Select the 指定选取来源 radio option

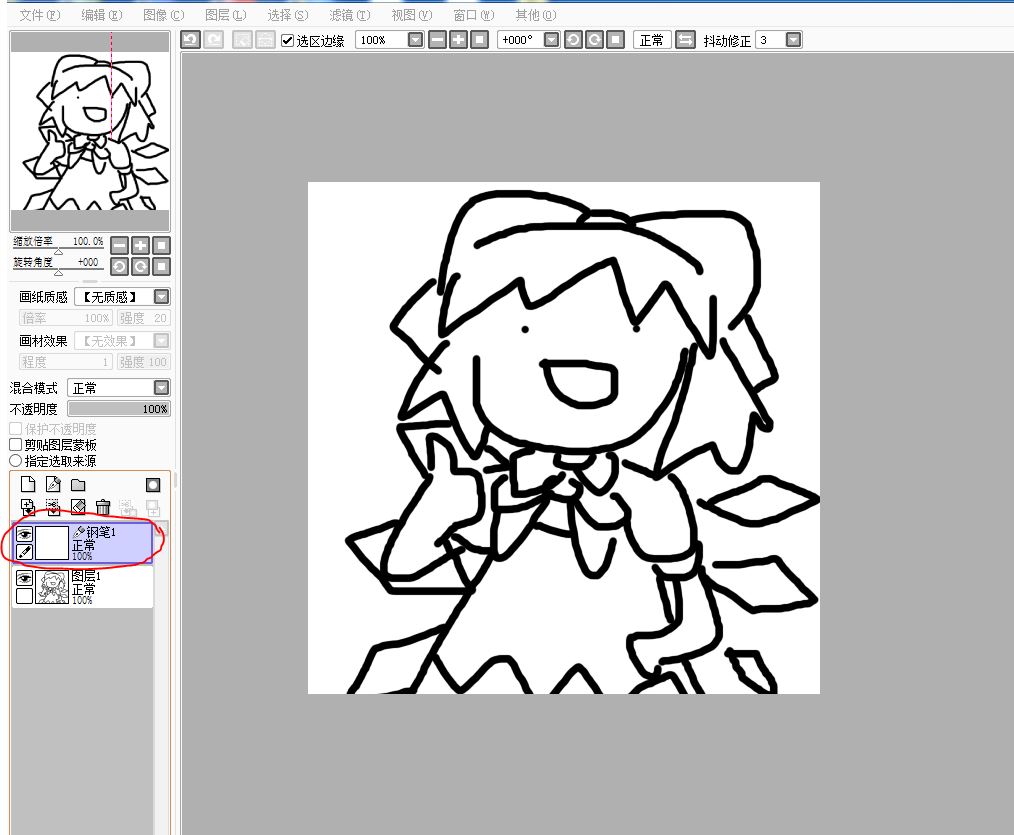point(16,461)
